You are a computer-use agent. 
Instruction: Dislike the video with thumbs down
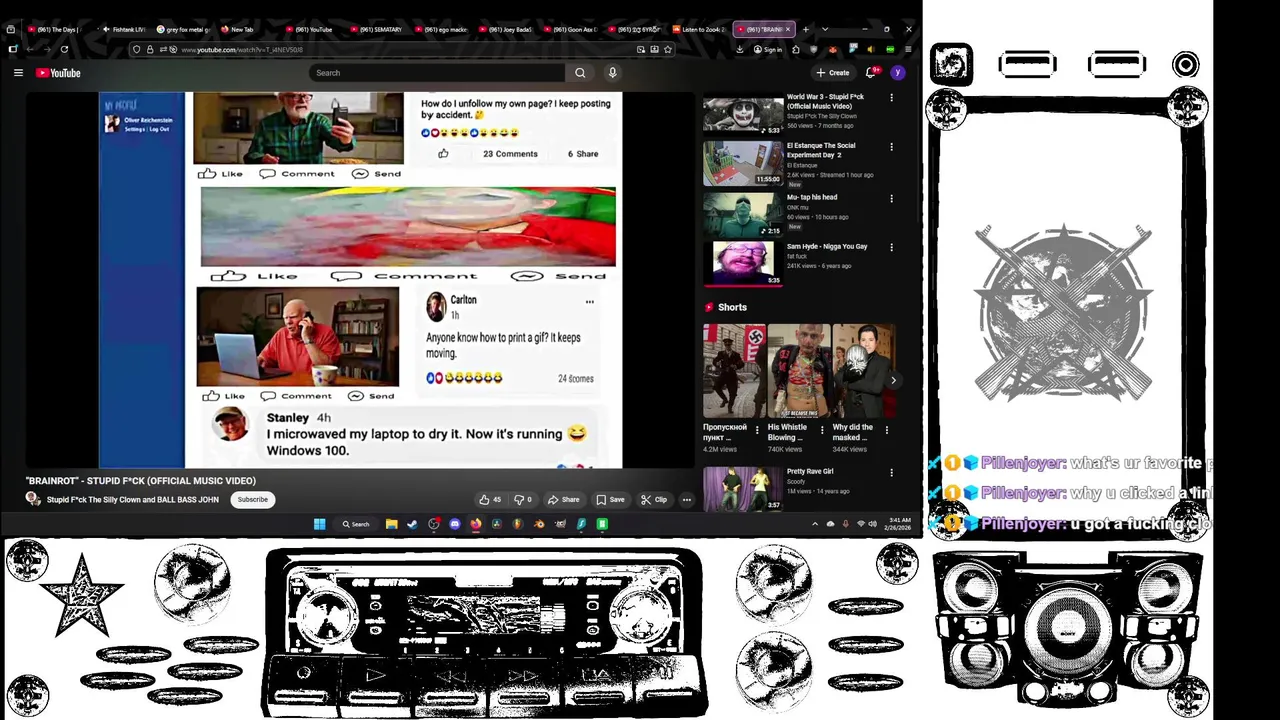coord(523,499)
